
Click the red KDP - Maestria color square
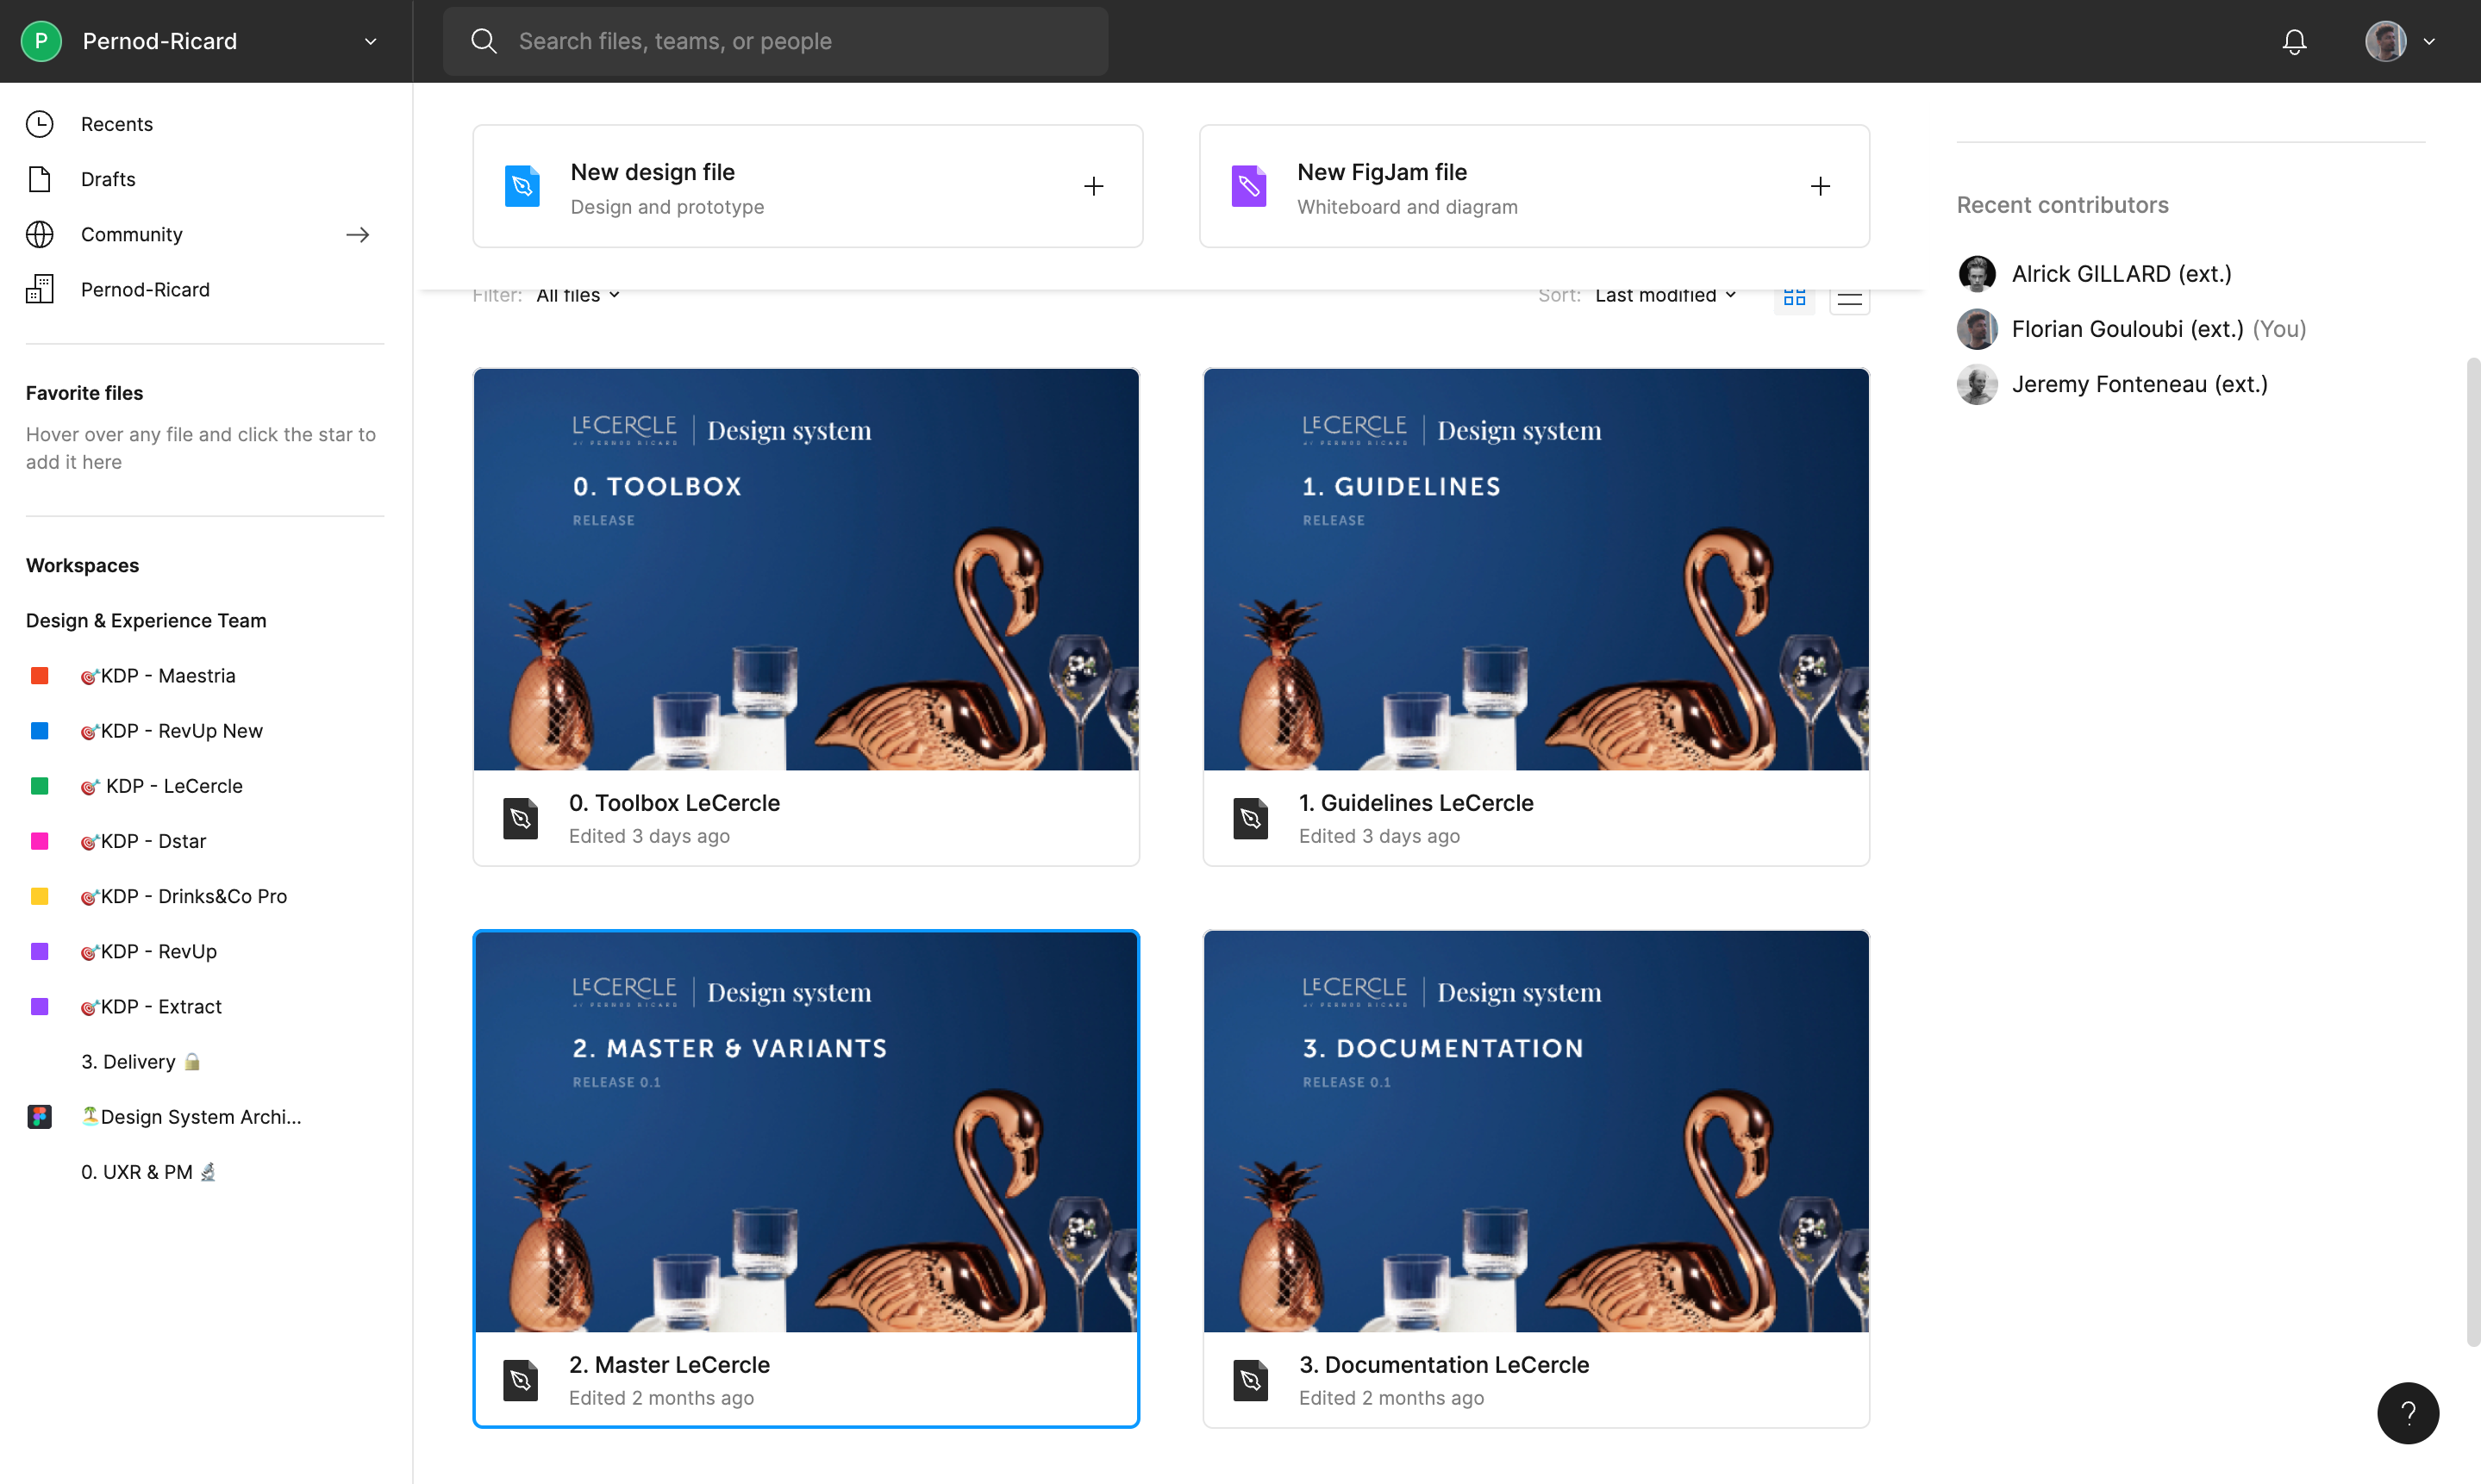click(40, 676)
